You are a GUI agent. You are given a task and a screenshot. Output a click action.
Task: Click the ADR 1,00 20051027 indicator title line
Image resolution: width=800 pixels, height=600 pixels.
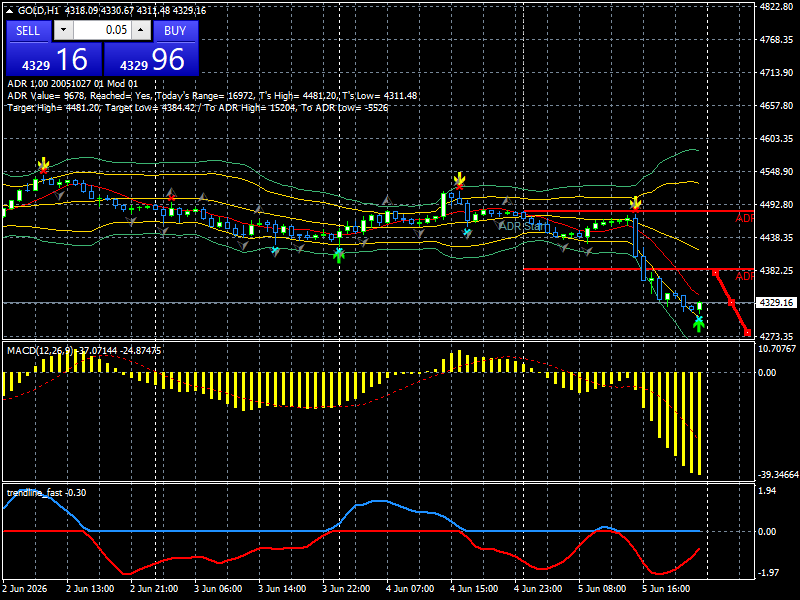click(72, 84)
